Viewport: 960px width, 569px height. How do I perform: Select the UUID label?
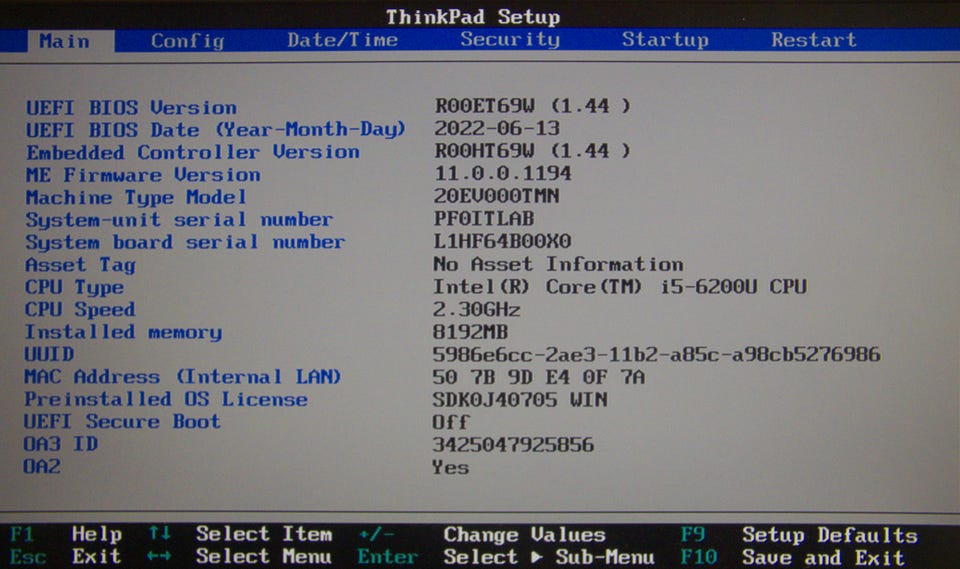(x=49, y=354)
